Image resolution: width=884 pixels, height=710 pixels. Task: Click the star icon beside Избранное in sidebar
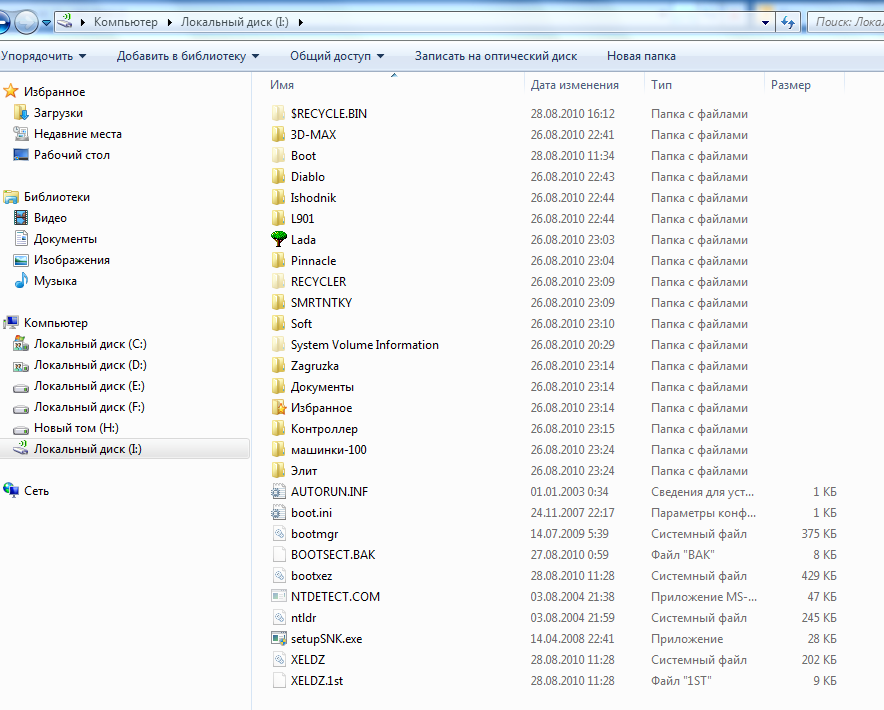pyautogui.click(x=11, y=91)
